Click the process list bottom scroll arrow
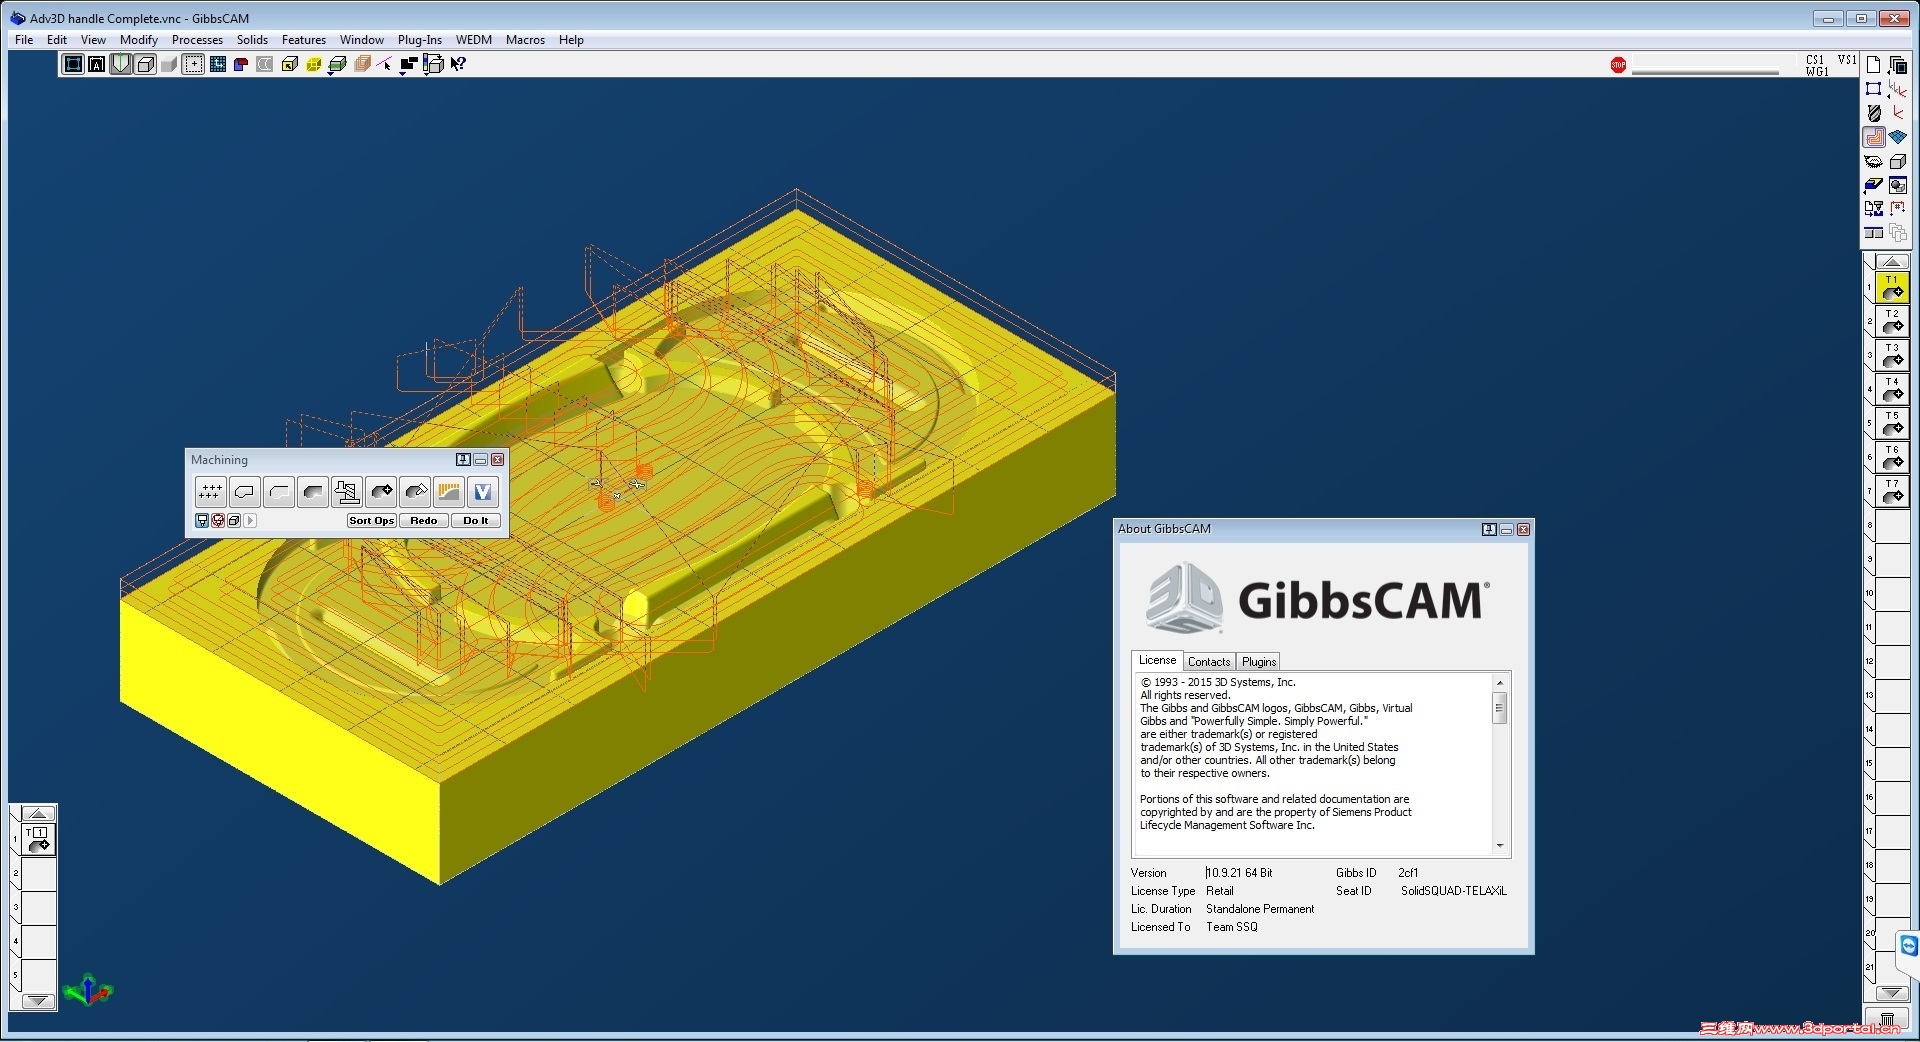This screenshot has height=1042, width=1920. click(x=38, y=1001)
